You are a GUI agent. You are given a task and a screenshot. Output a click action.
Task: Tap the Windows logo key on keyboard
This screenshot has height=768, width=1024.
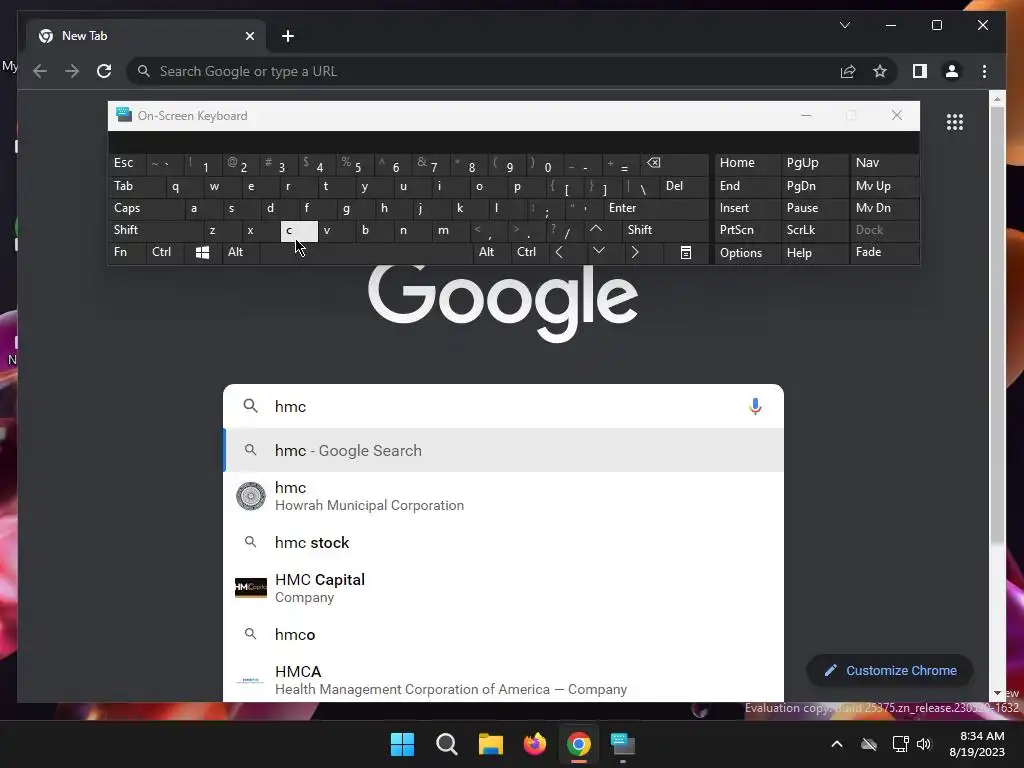[202, 252]
